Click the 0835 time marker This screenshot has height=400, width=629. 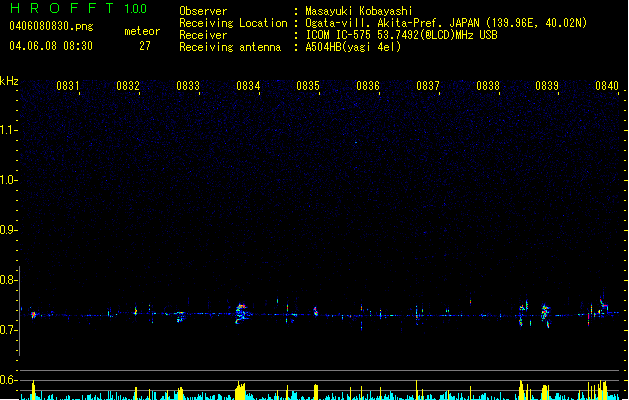(308, 86)
